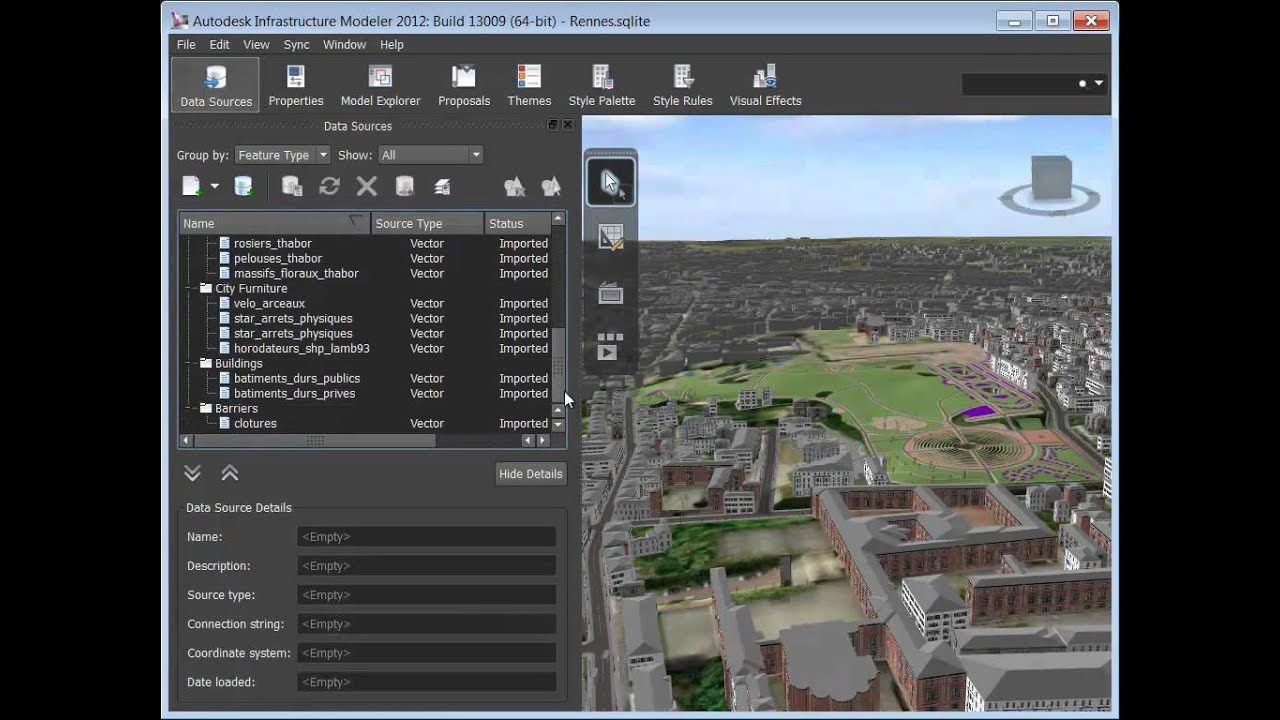The height and width of the screenshot is (720, 1280).
Task: Open the Show filter dropdown
Action: click(x=430, y=155)
